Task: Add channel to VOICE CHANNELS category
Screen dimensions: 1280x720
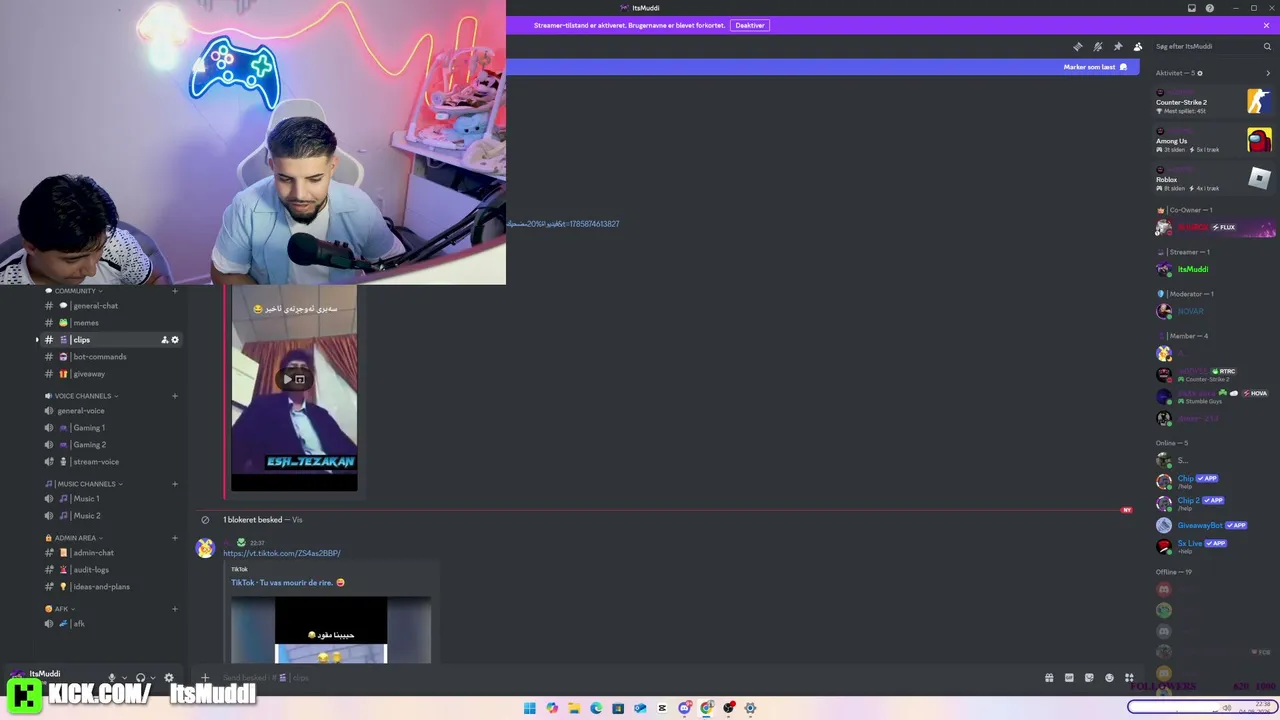Action: pos(175,396)
